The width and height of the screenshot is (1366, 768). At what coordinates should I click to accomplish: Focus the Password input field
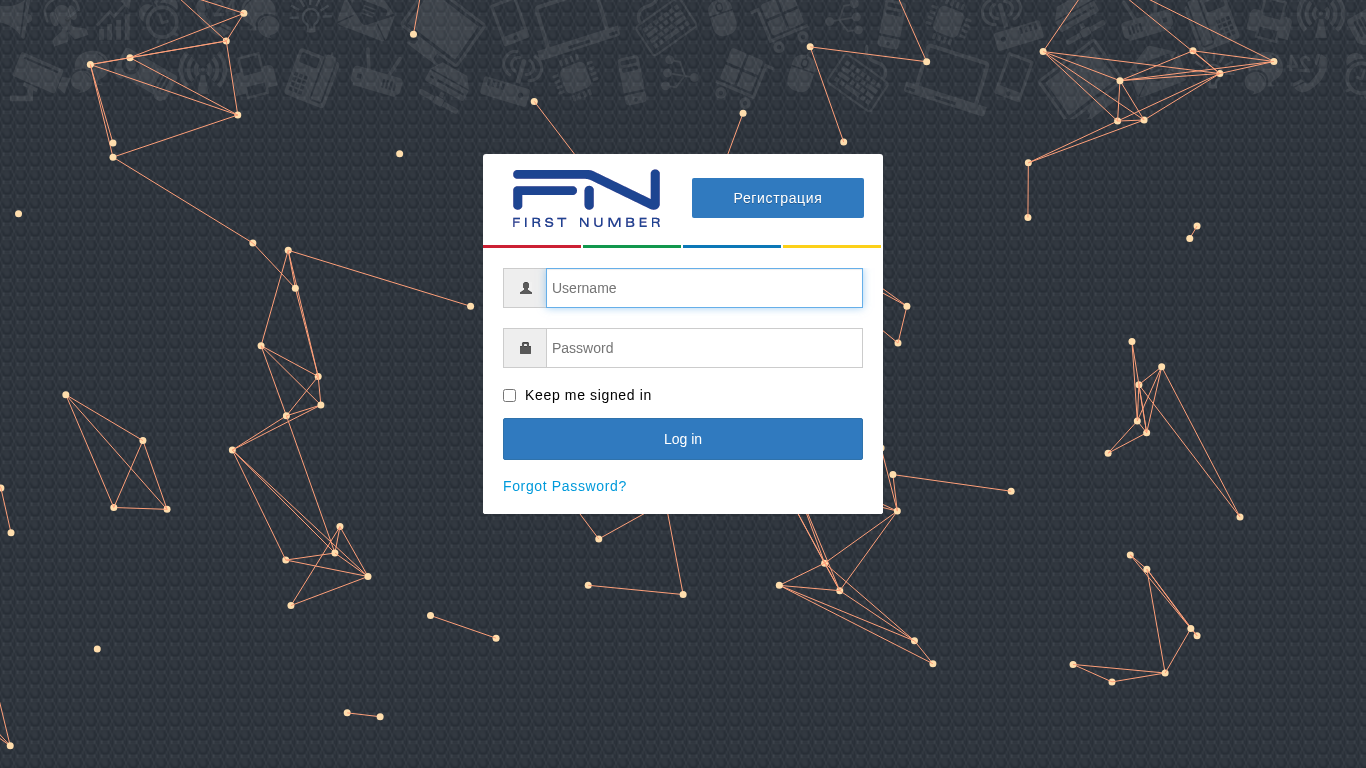coord(704,348)
